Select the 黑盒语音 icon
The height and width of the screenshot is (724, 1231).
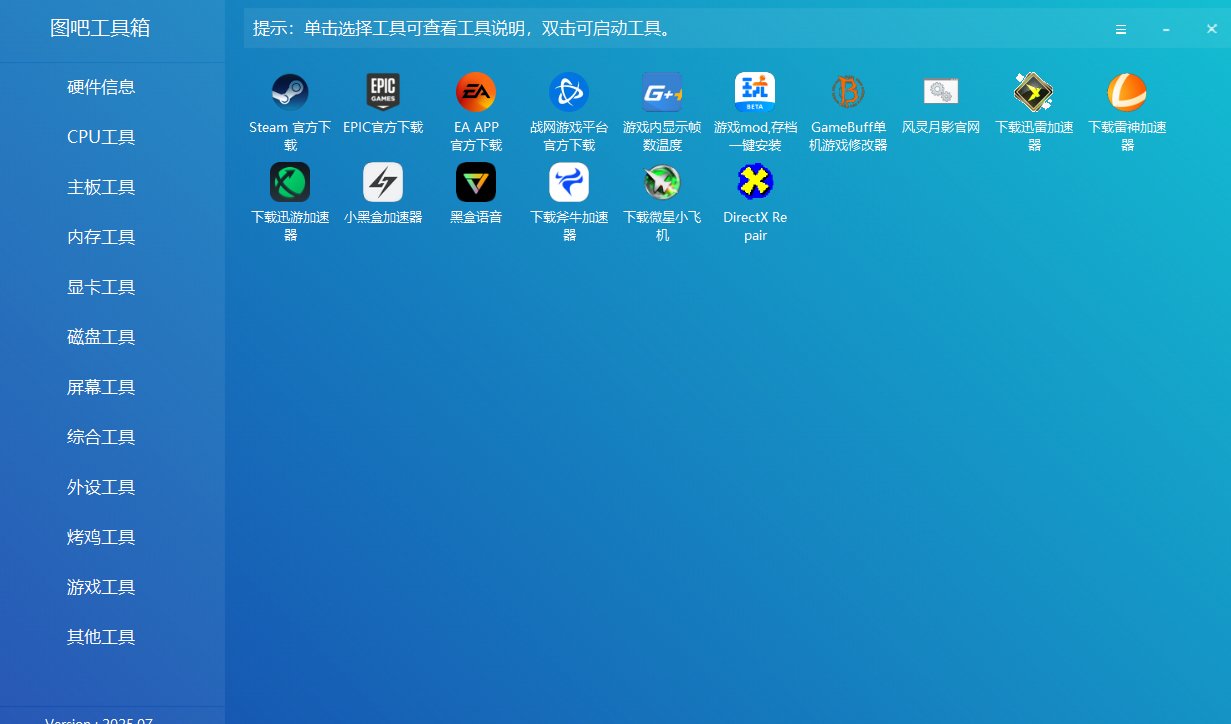(476, 182)
